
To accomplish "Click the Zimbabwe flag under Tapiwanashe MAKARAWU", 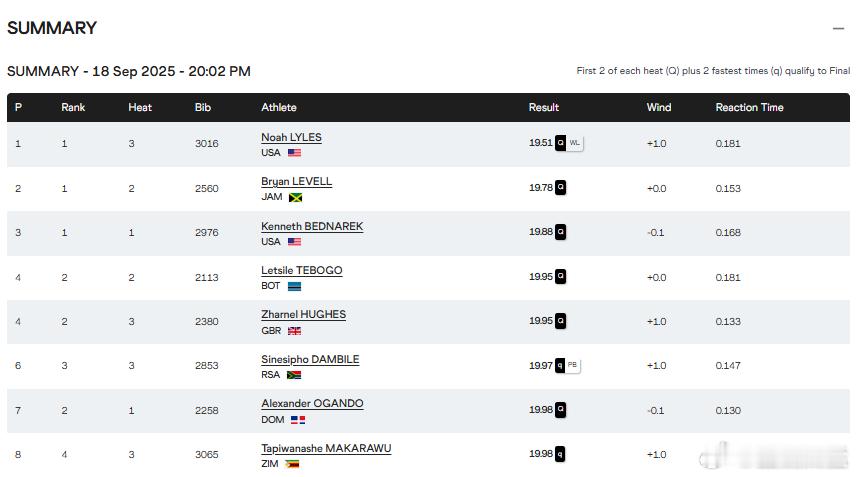I will click(292, 464).
